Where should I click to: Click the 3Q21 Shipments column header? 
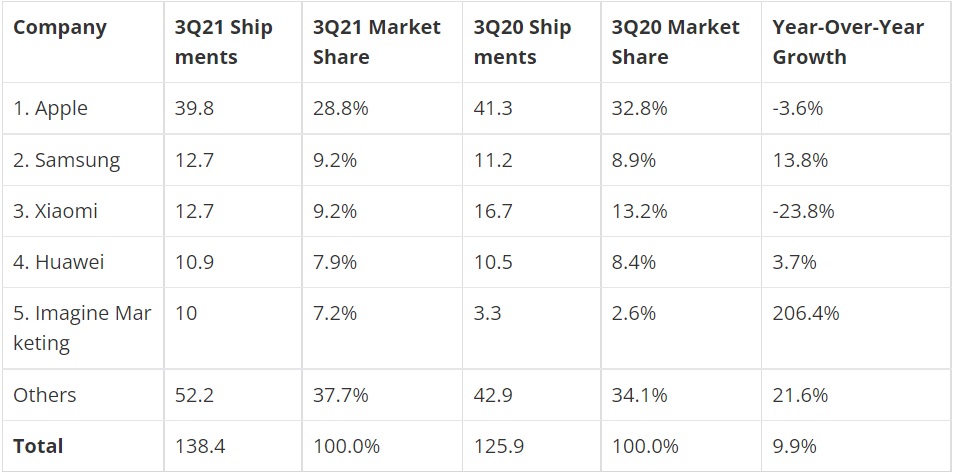(223, 42)
